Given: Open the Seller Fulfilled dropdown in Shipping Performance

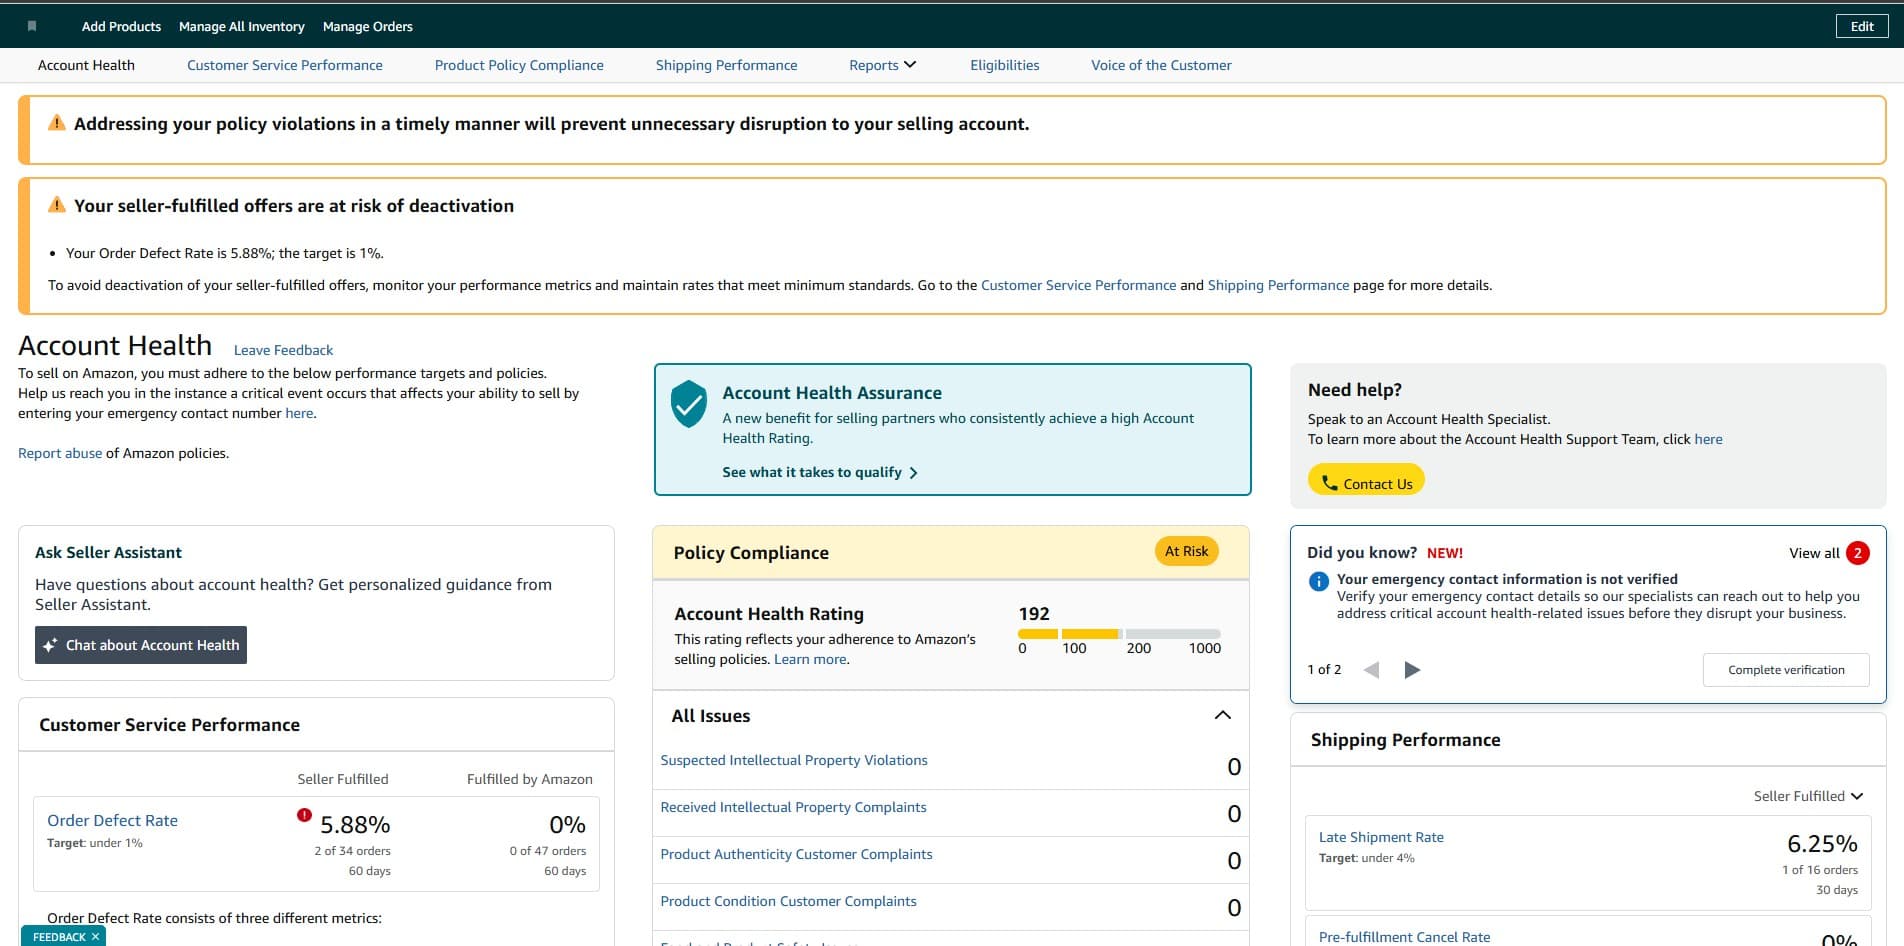Looking at the screenshot, I should tap(1808, 796).
